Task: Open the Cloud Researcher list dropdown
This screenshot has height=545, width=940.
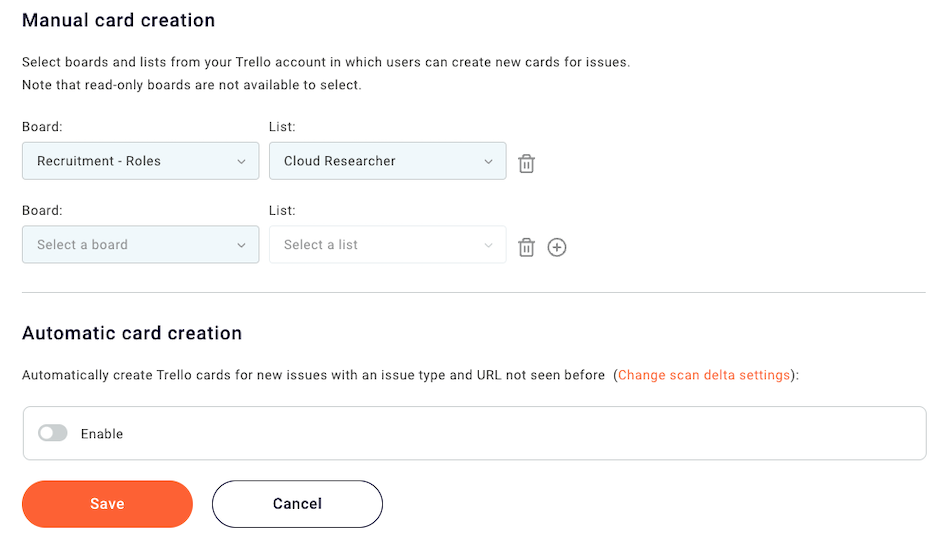Action: click(x=387, y=161)
